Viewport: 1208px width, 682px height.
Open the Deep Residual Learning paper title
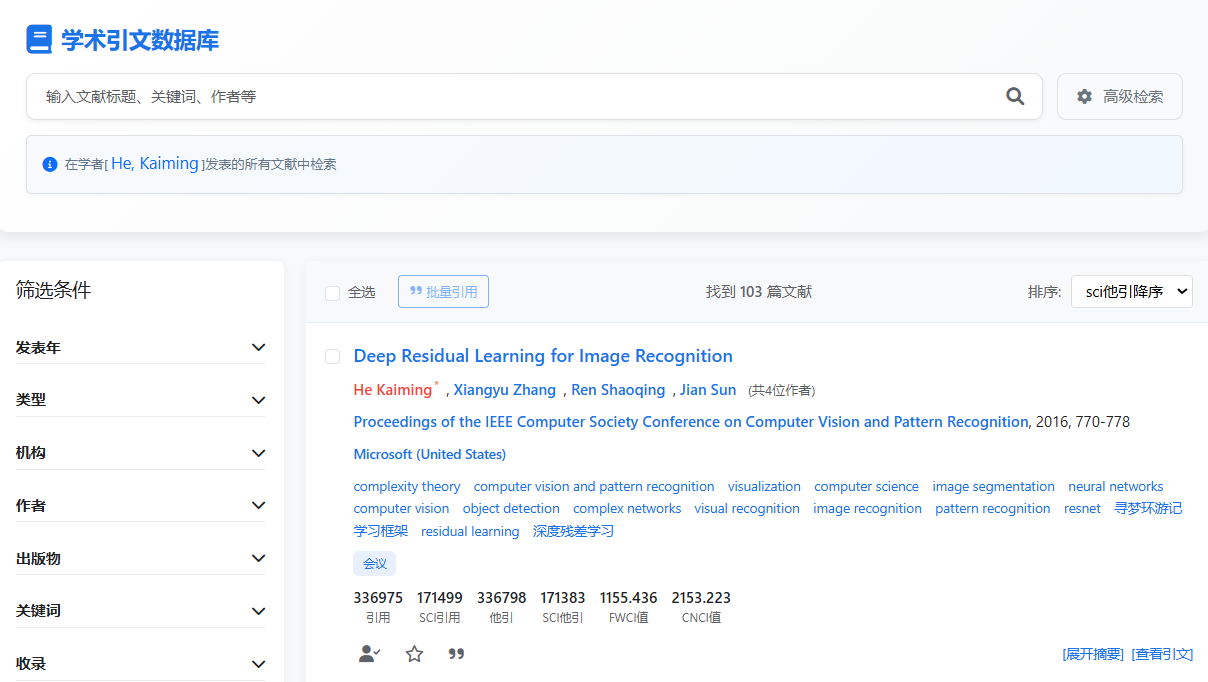click(543, 356)
